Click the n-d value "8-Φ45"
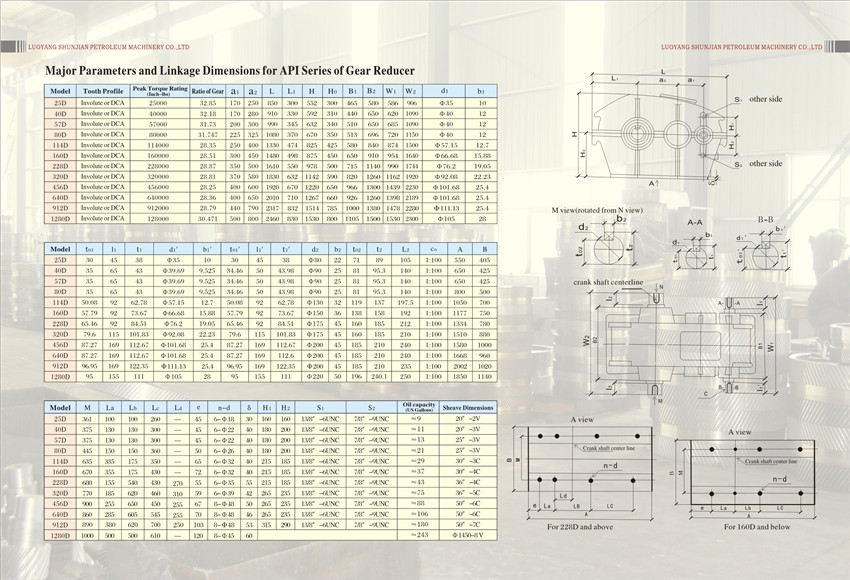Image resolution: width=850 pixels, height=580 pixels. 224,536
